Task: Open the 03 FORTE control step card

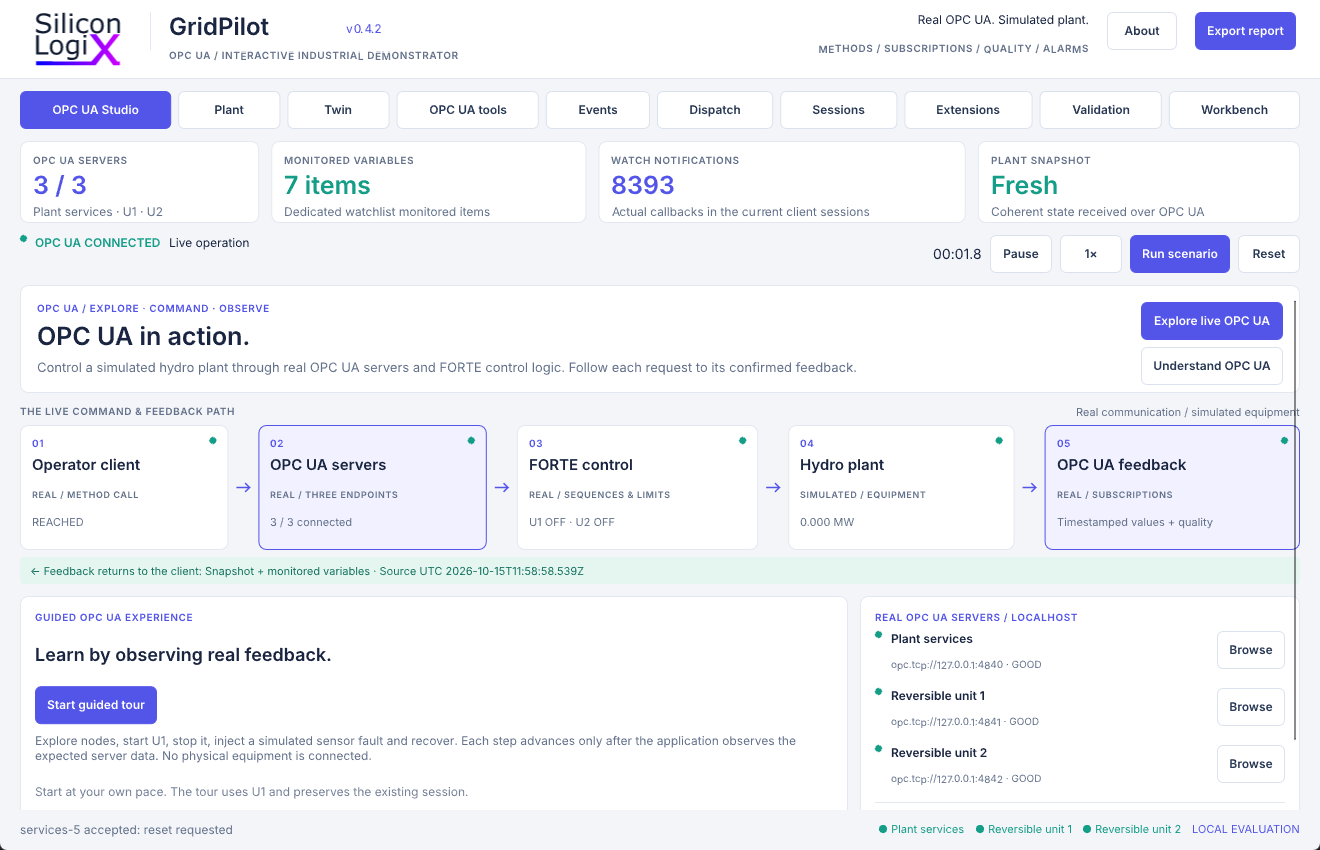Action: click(x=637, y=488)
